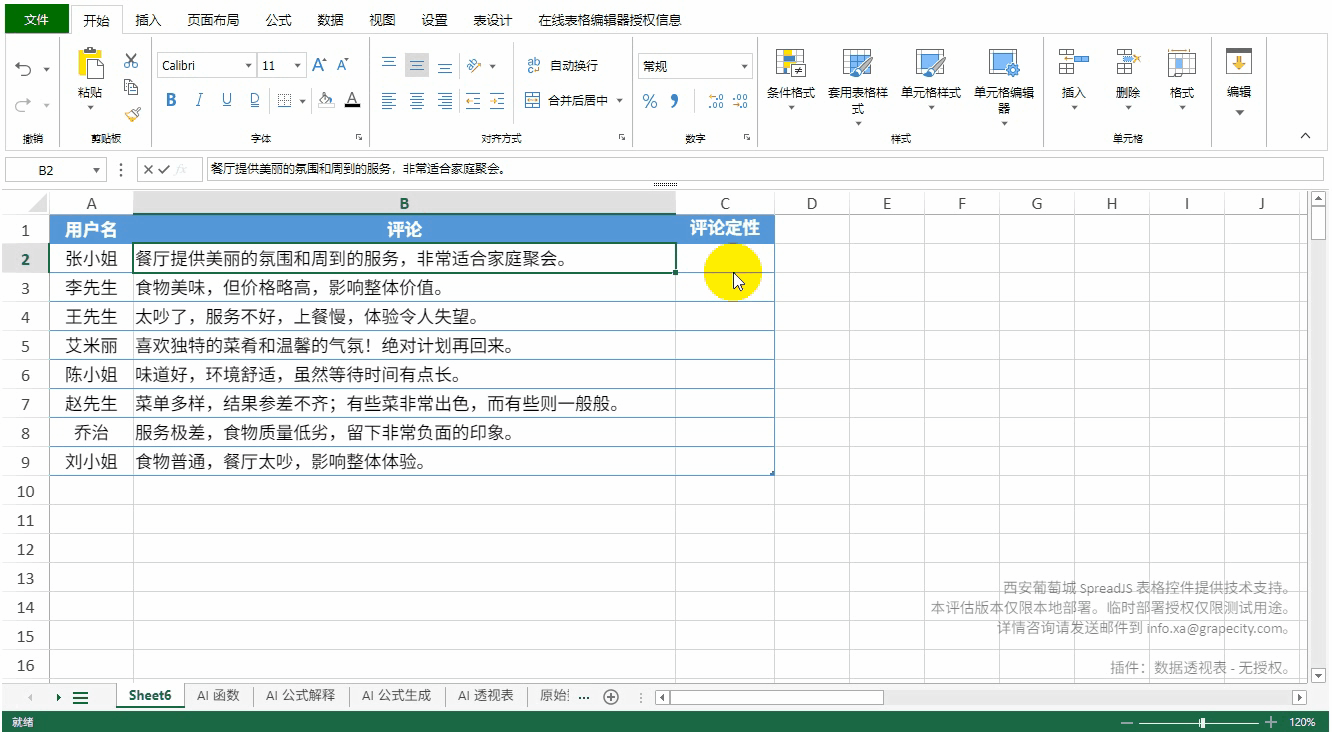Toggle single underline formatting
This screenshot has height=732, width=1332.
(227, 100)
